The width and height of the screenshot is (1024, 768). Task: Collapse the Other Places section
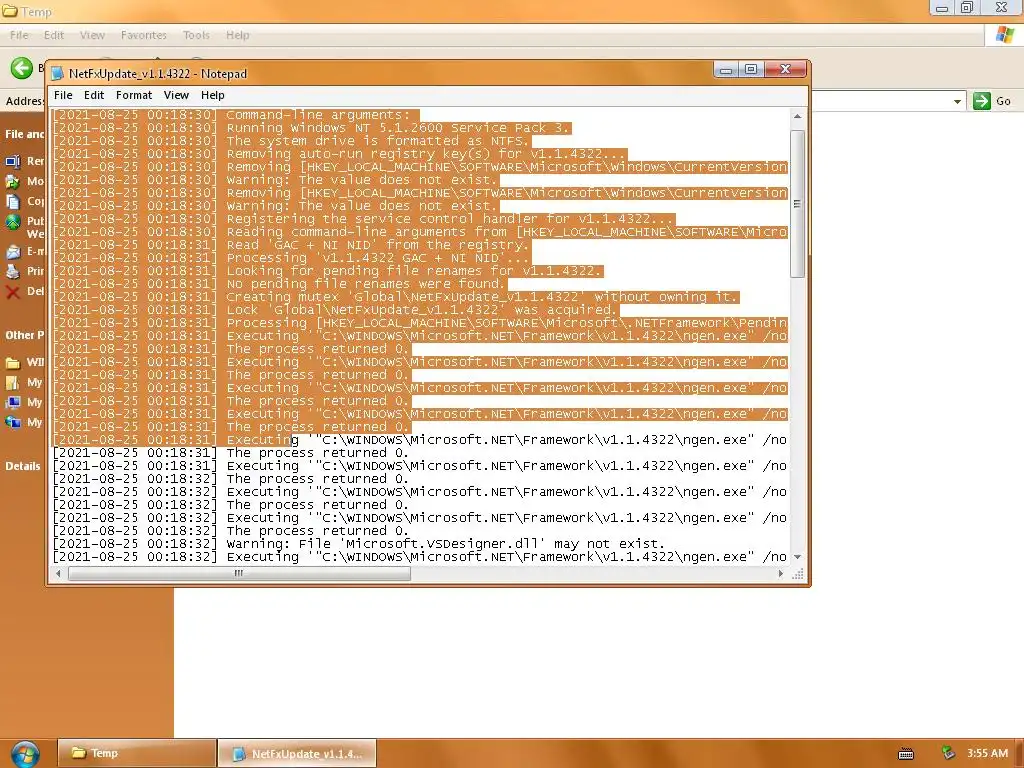25,335
